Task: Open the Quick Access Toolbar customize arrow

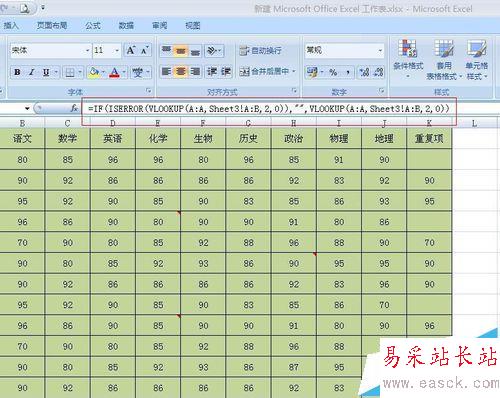Action: click(x=43, y=7)
